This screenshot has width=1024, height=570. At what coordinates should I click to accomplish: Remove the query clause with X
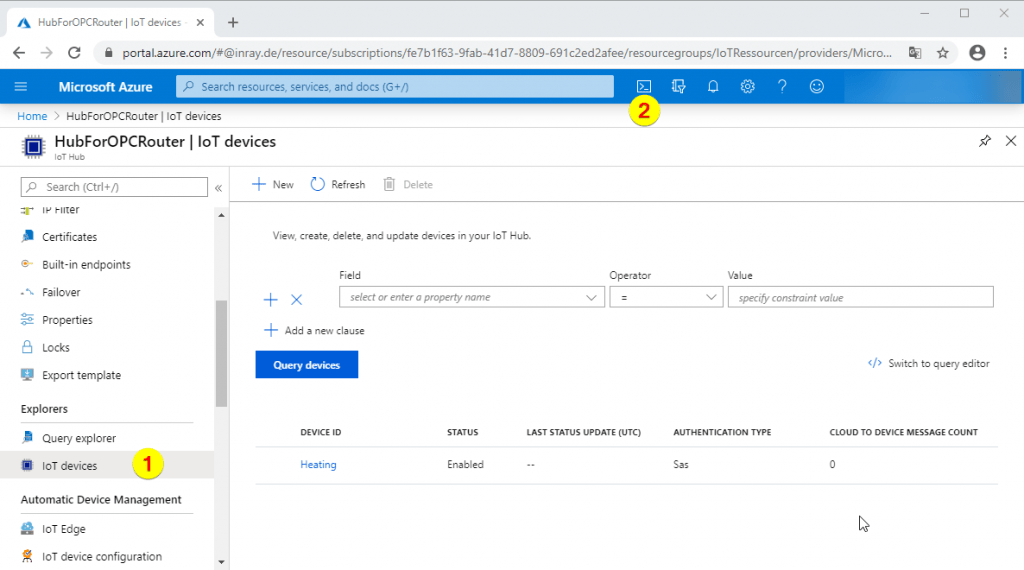(x=296, y=299)
